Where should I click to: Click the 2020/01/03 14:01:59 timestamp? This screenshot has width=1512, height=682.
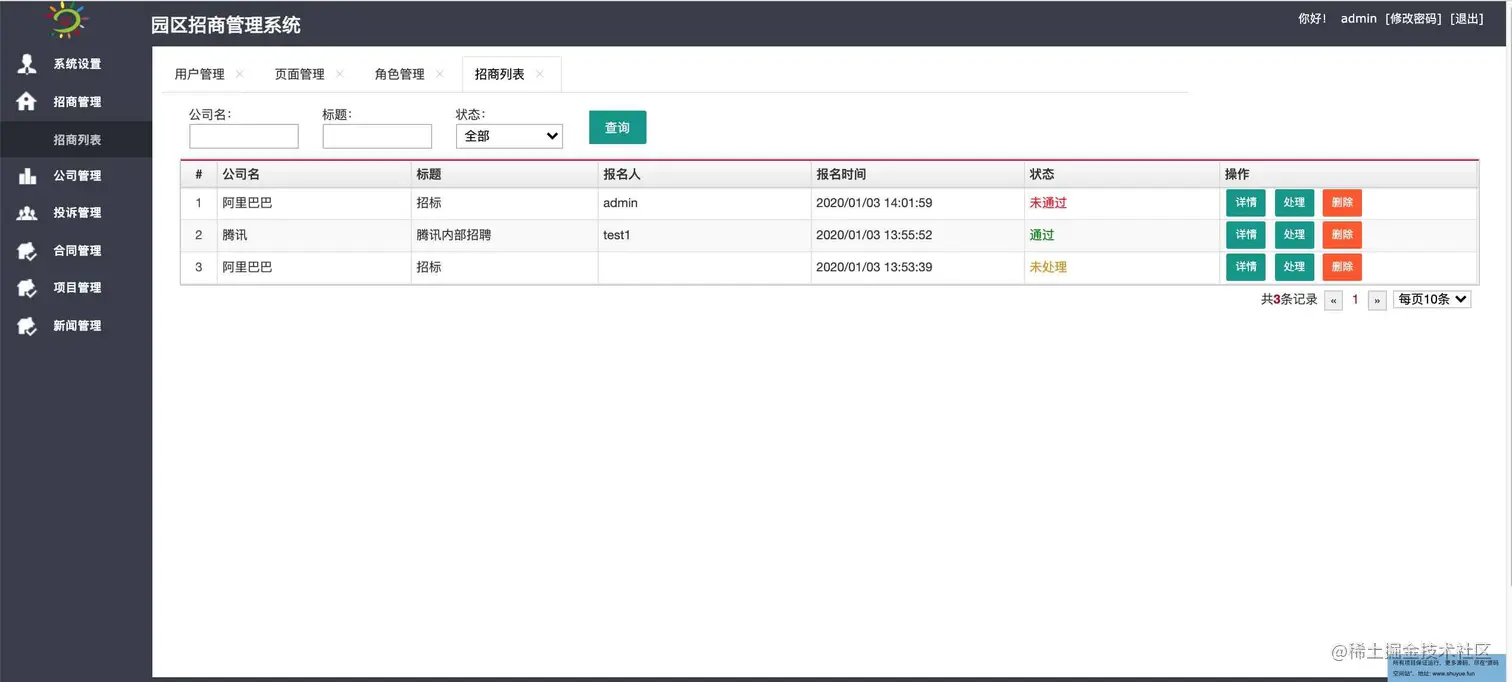pos(874,203)
